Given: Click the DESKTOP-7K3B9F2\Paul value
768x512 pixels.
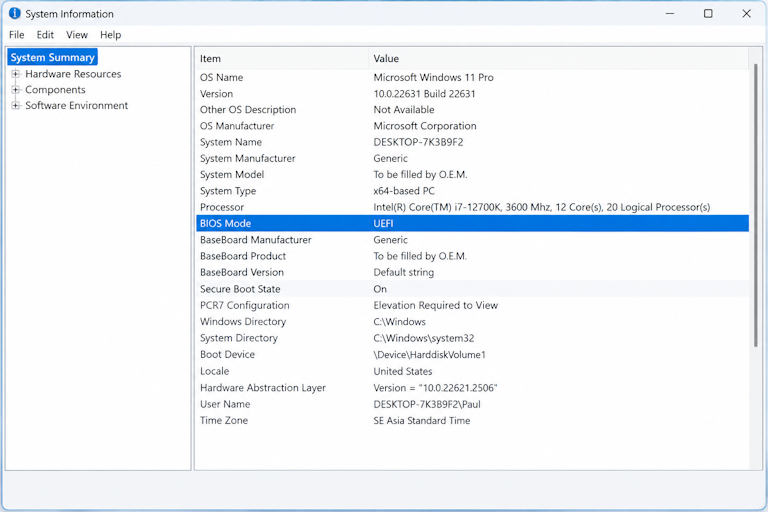Looking at the screenshot, I should 427,404.
